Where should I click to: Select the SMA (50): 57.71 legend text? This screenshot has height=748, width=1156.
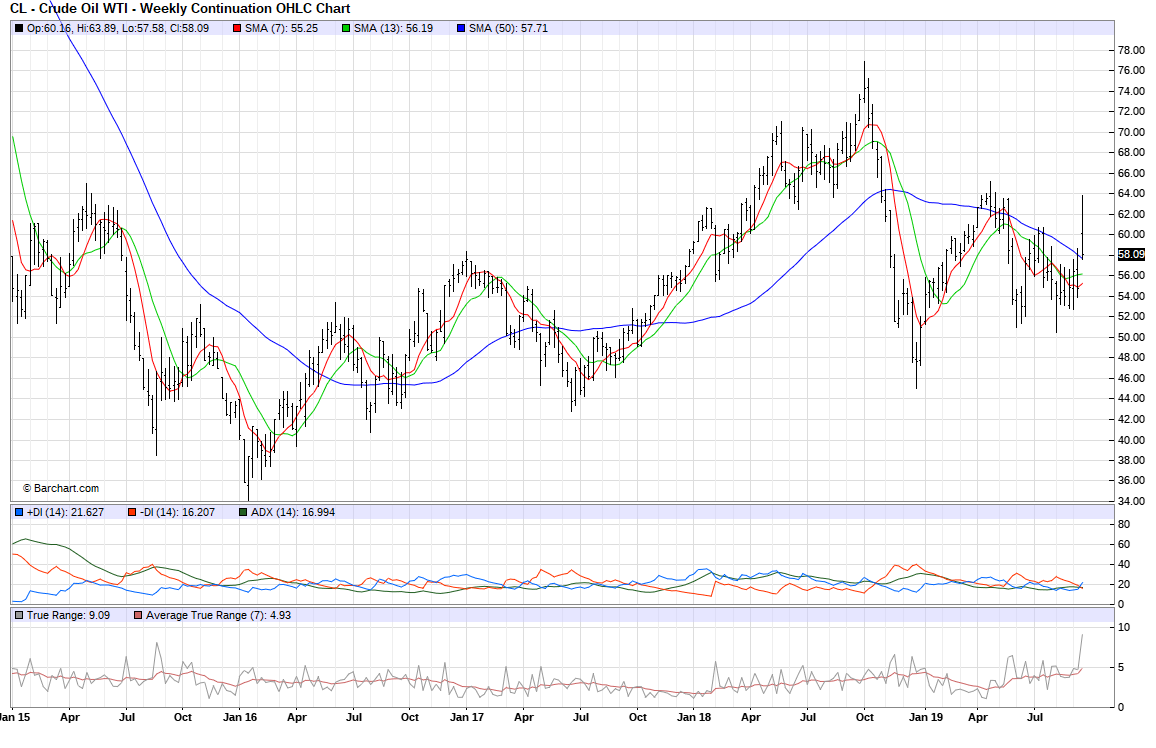[x=508, y=29]
